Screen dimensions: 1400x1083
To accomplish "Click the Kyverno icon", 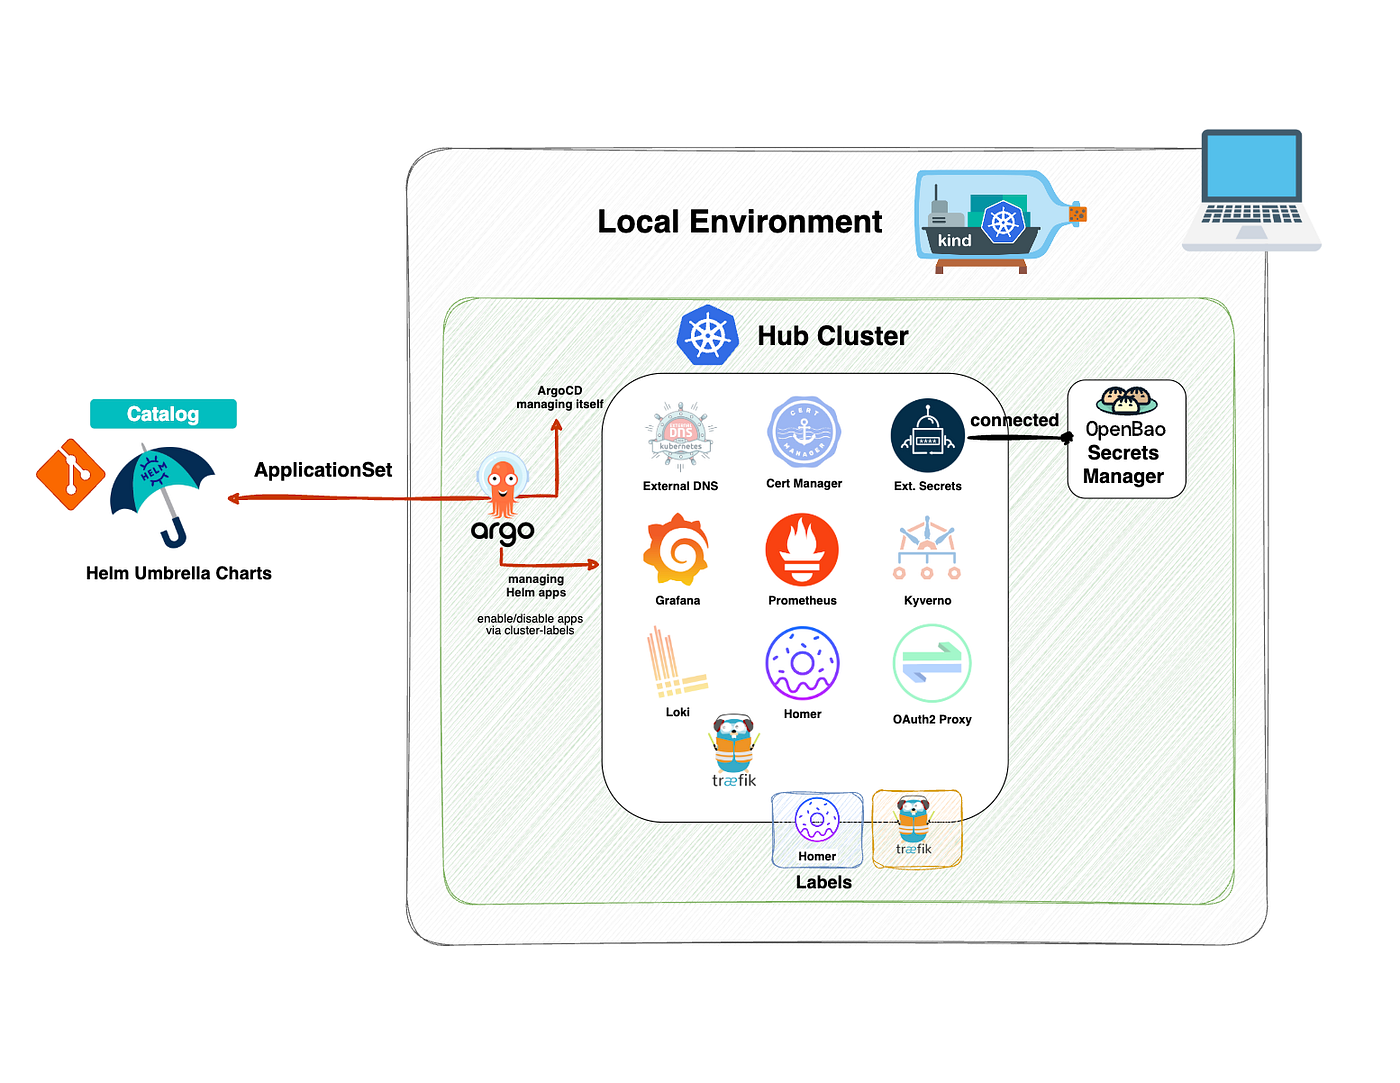I will click(x=927, y=548).
